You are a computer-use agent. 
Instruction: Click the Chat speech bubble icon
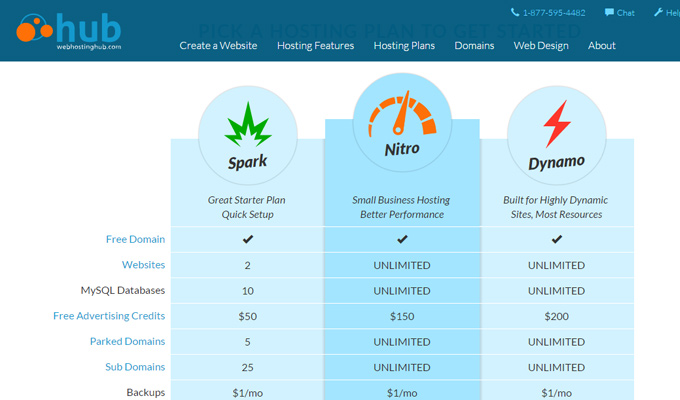point(609,12)
